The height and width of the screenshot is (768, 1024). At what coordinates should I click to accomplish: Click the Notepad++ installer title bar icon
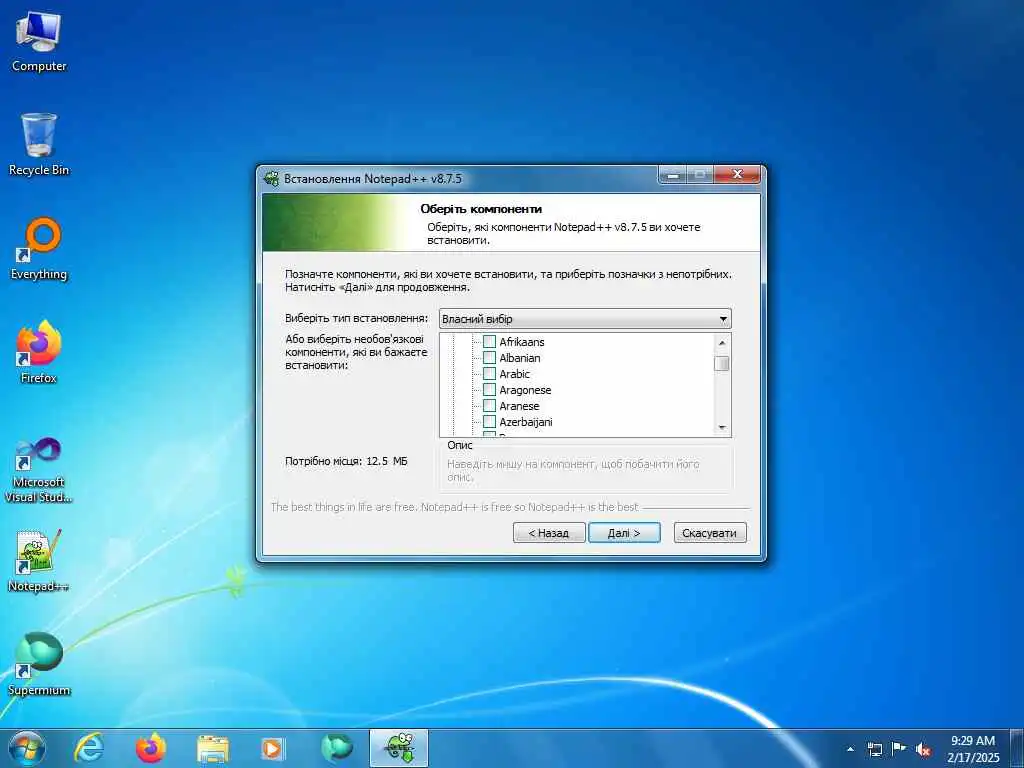[271, 178]
